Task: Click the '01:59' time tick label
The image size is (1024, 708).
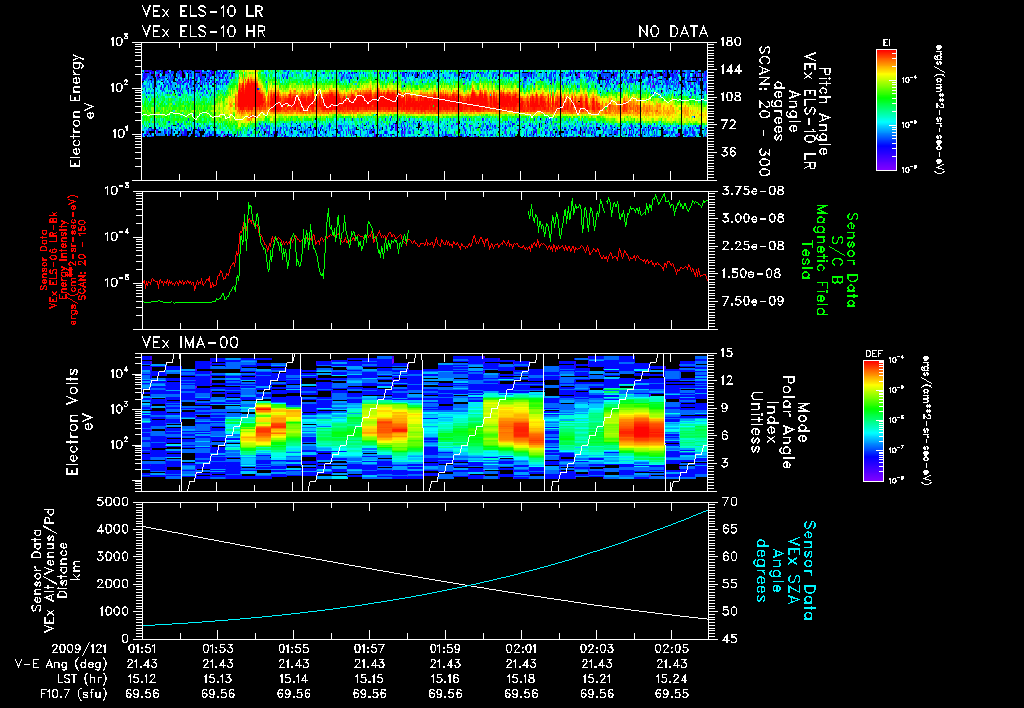Action: point(445,649)
